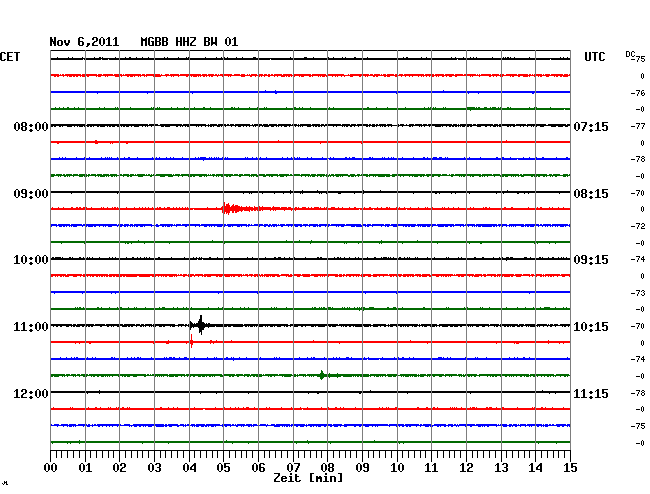The height and width of the screenshot is (494, 650).
Task: Click the "CET" time zone label
Action: [x=10, y=57]
